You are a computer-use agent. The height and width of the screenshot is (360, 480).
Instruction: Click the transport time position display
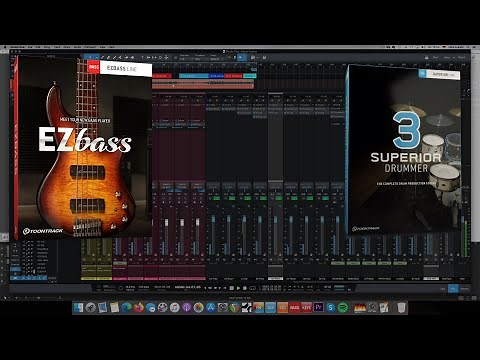188,287
